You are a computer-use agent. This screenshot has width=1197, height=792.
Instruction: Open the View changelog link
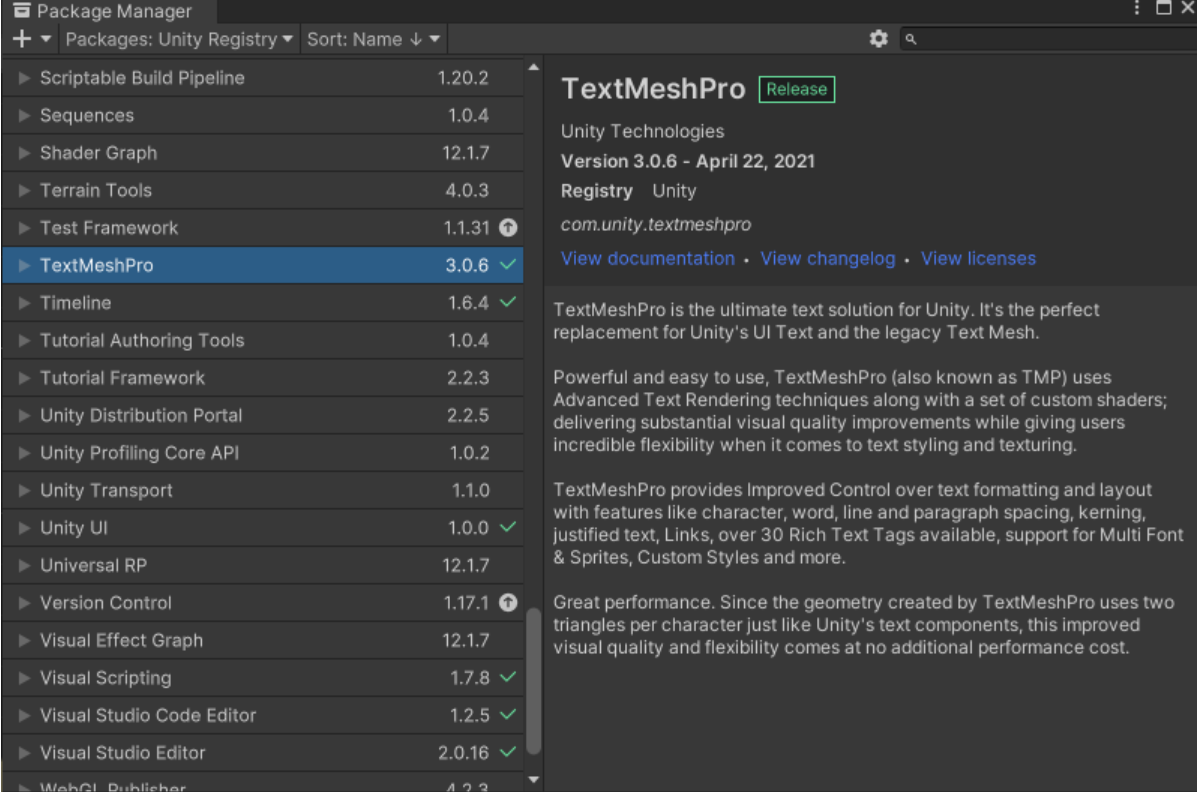pos(828,258)
